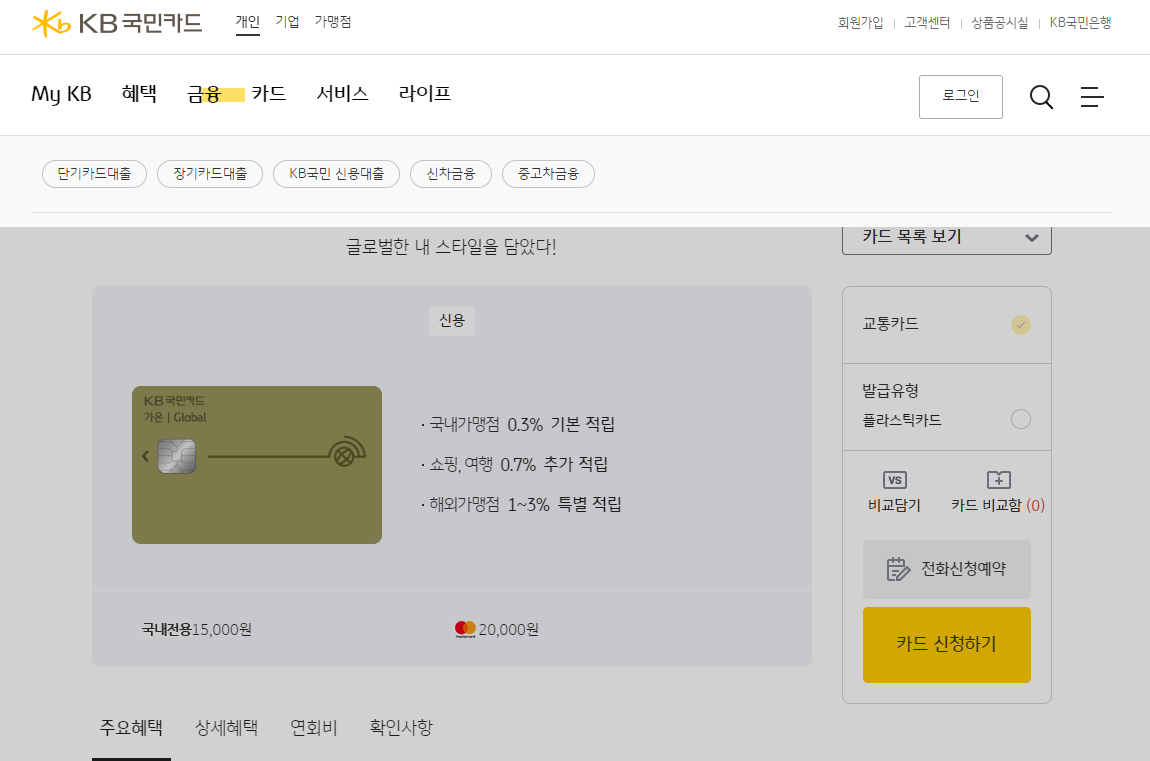The height and width of the screenshot is (761, 1150).
Task: Open the My KB menu
Action: tap(62, 94)
